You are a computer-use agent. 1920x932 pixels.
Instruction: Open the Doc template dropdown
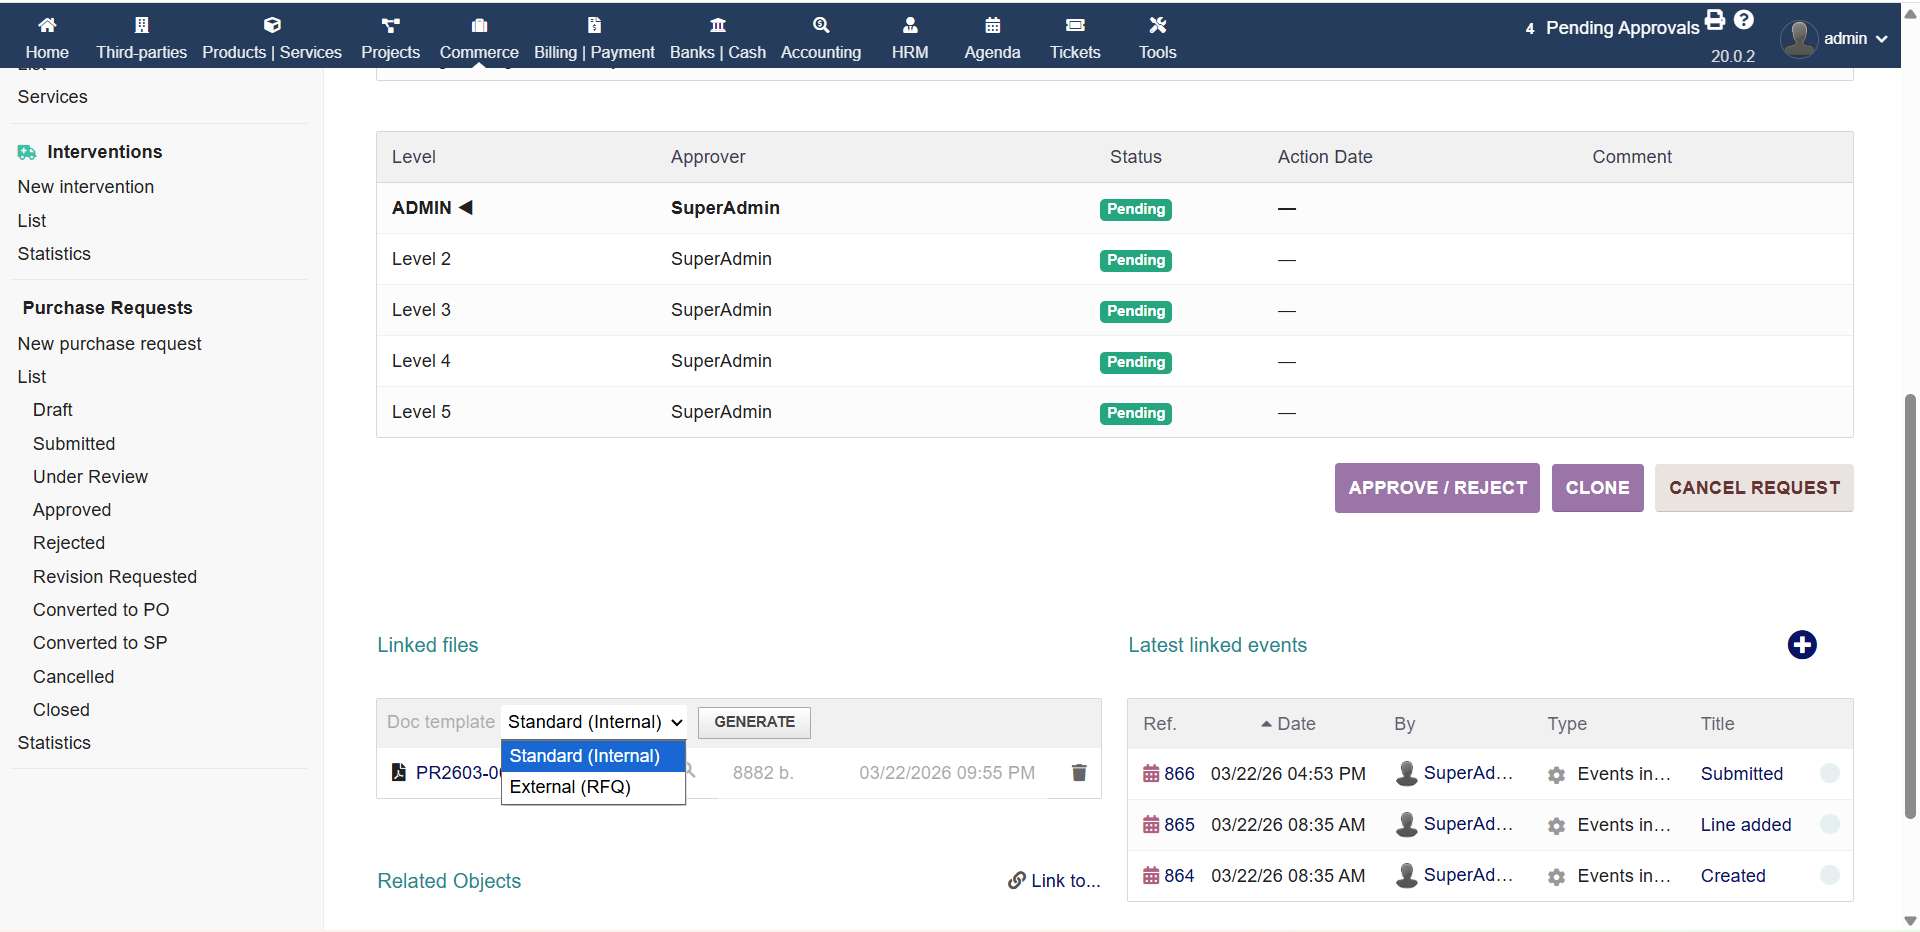point(594,722)
